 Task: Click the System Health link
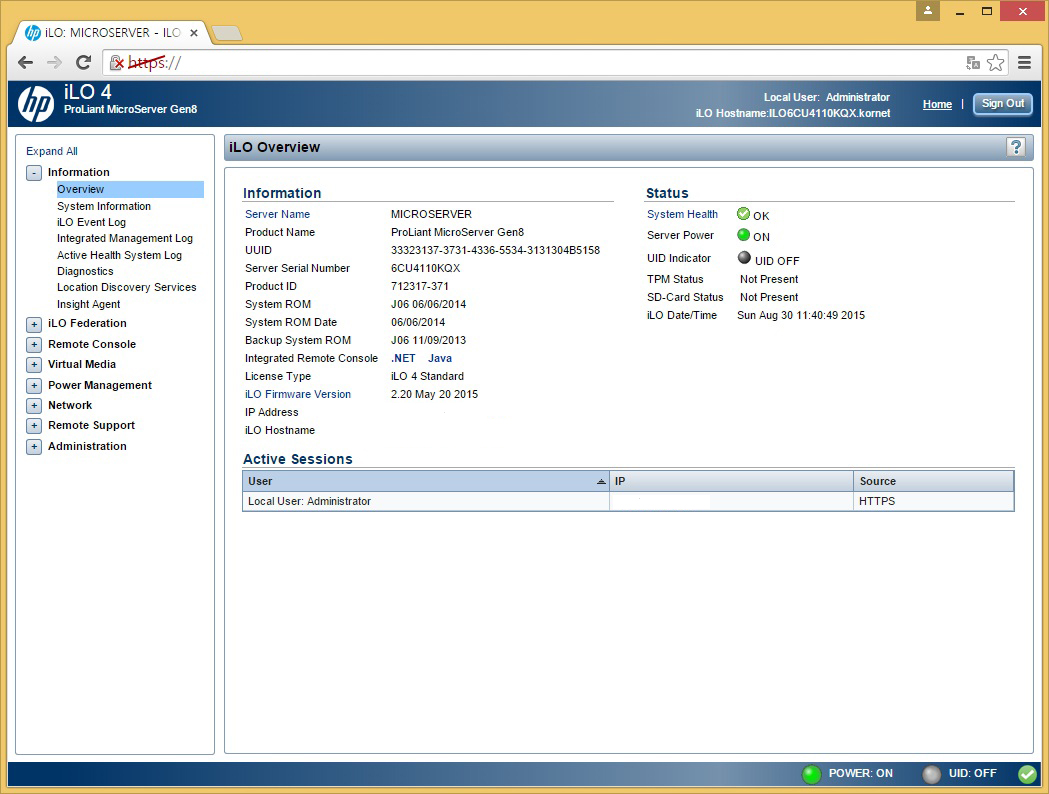[x=682, y=214]
